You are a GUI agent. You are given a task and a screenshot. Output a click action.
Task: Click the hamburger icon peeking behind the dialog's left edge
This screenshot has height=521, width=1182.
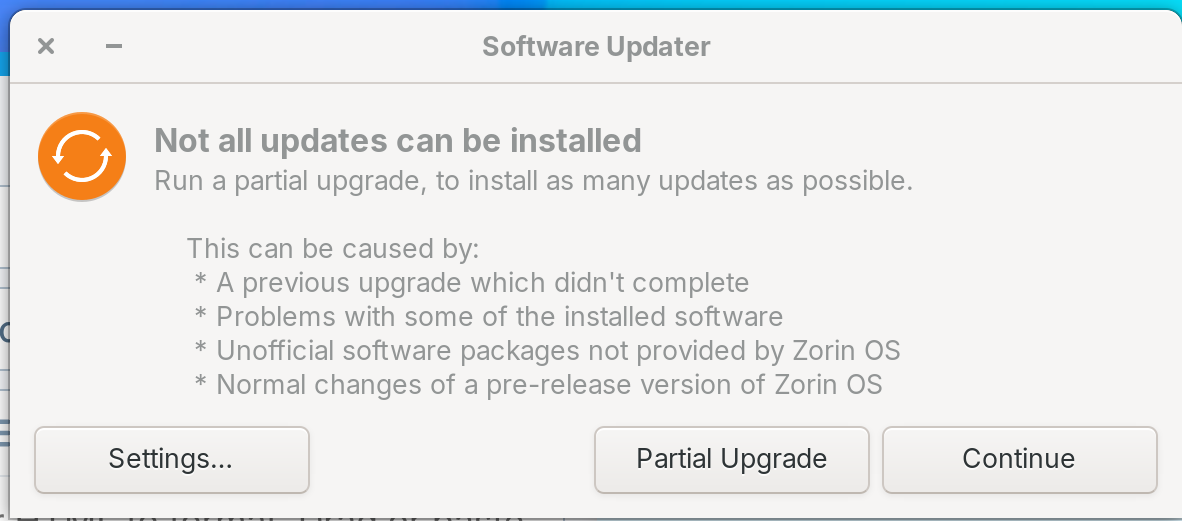[5, 433]
